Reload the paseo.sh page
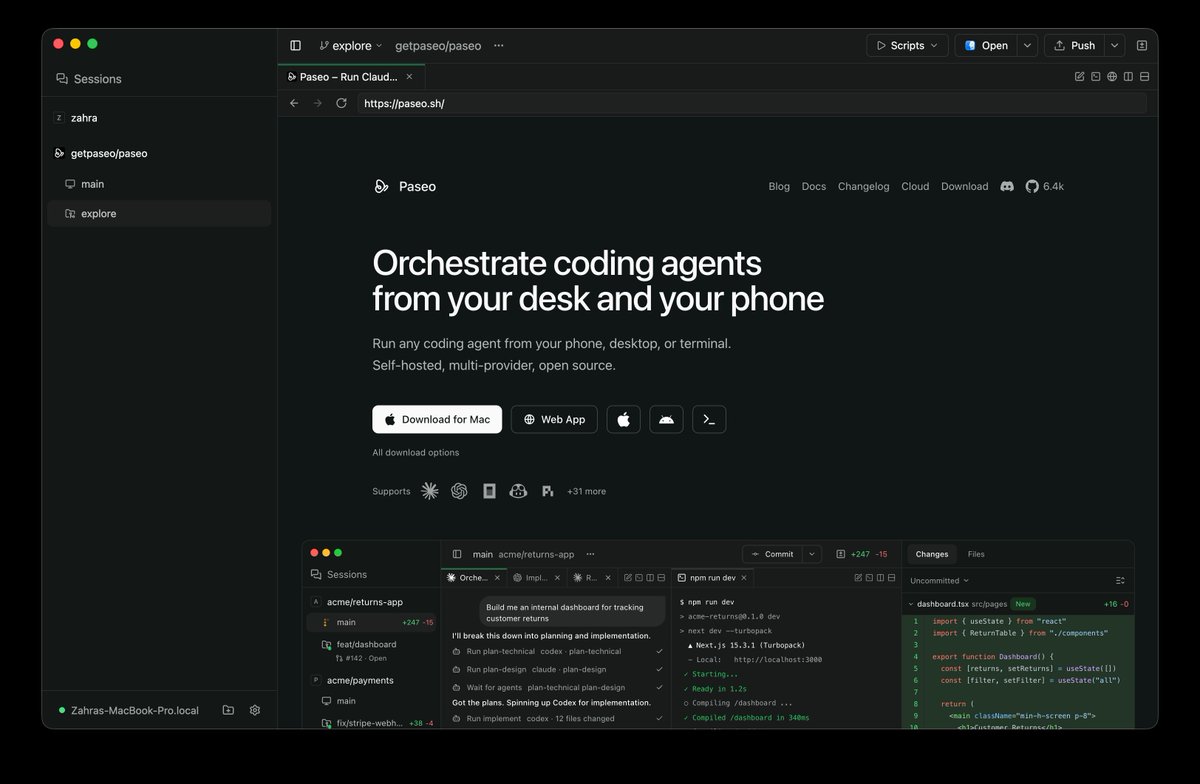 click(x=341, y=103)
